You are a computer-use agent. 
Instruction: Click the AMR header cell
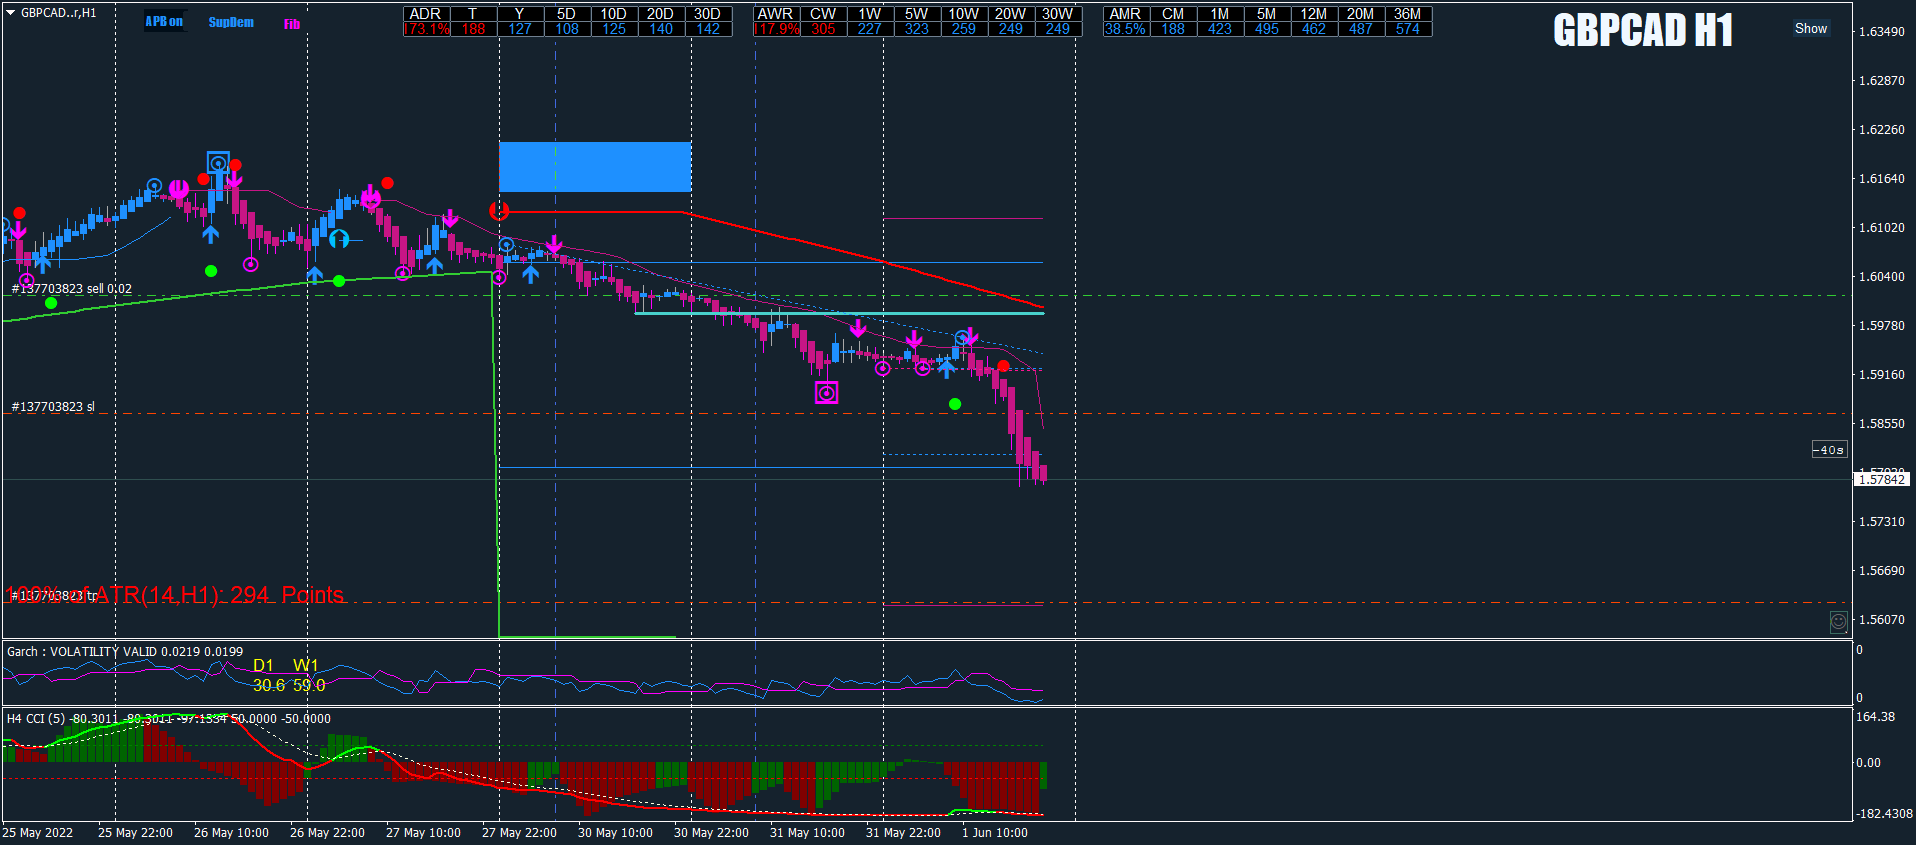coord(1125,14)
